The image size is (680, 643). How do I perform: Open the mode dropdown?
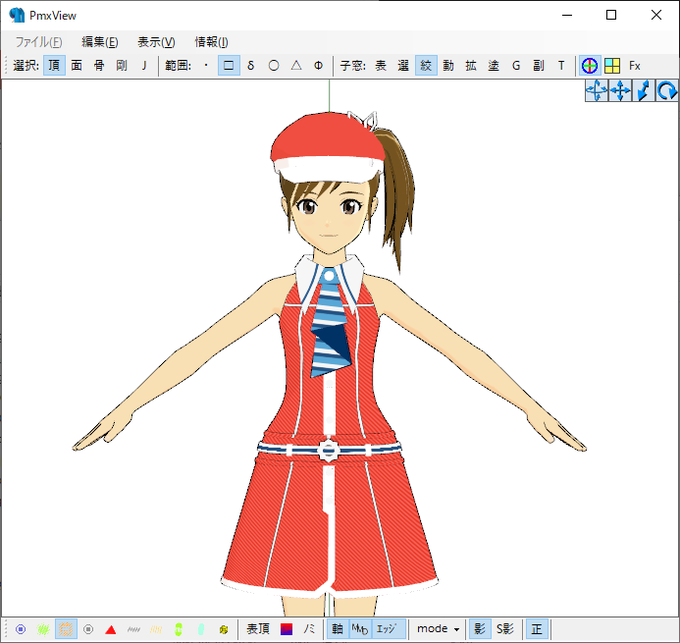[x=437, y=629]
